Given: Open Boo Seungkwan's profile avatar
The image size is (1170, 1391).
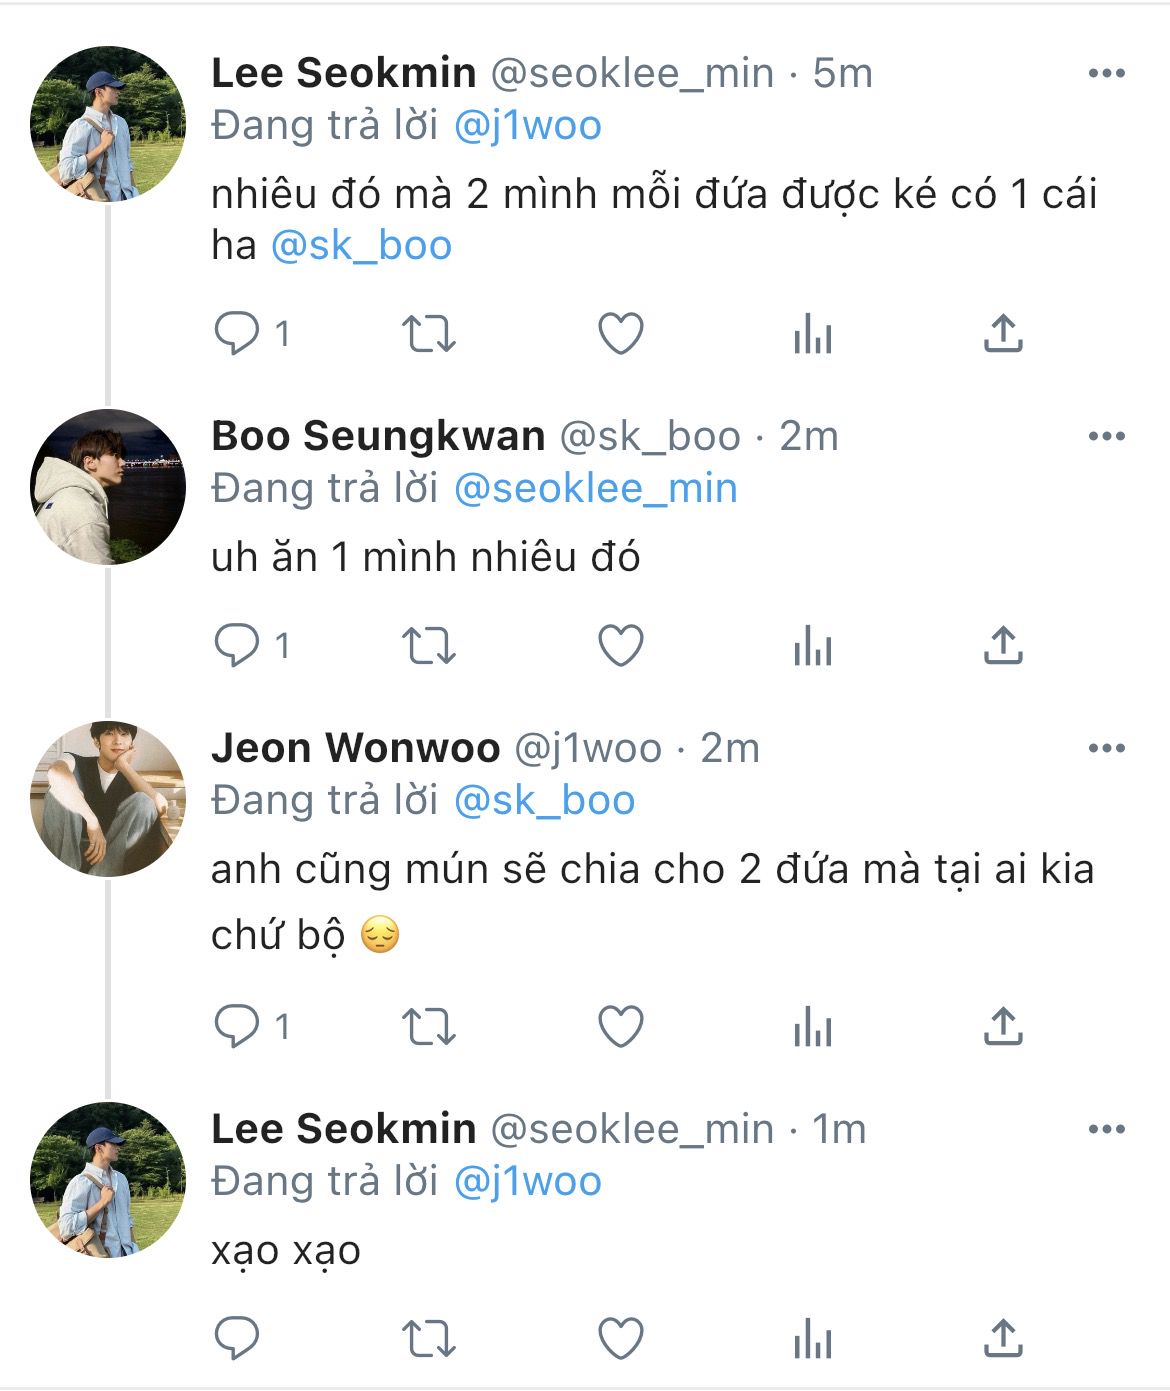Looking at the screenshot, I should (x=108, y=487).
